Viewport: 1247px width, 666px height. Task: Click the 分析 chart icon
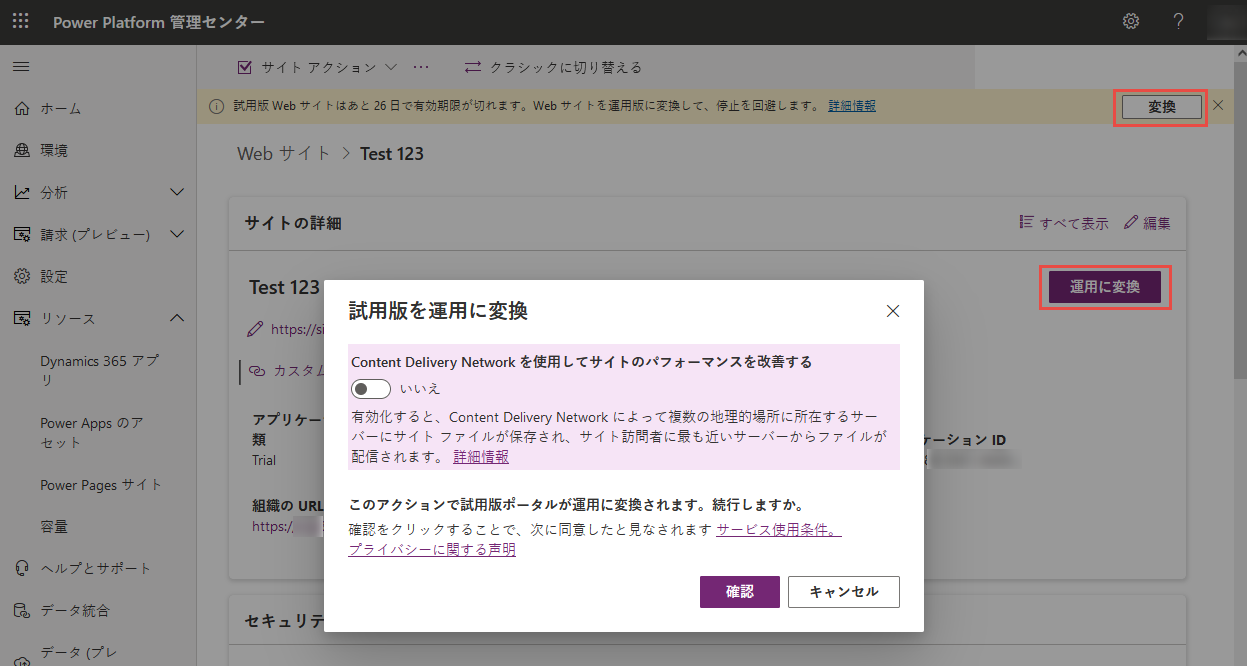[22, 192]
